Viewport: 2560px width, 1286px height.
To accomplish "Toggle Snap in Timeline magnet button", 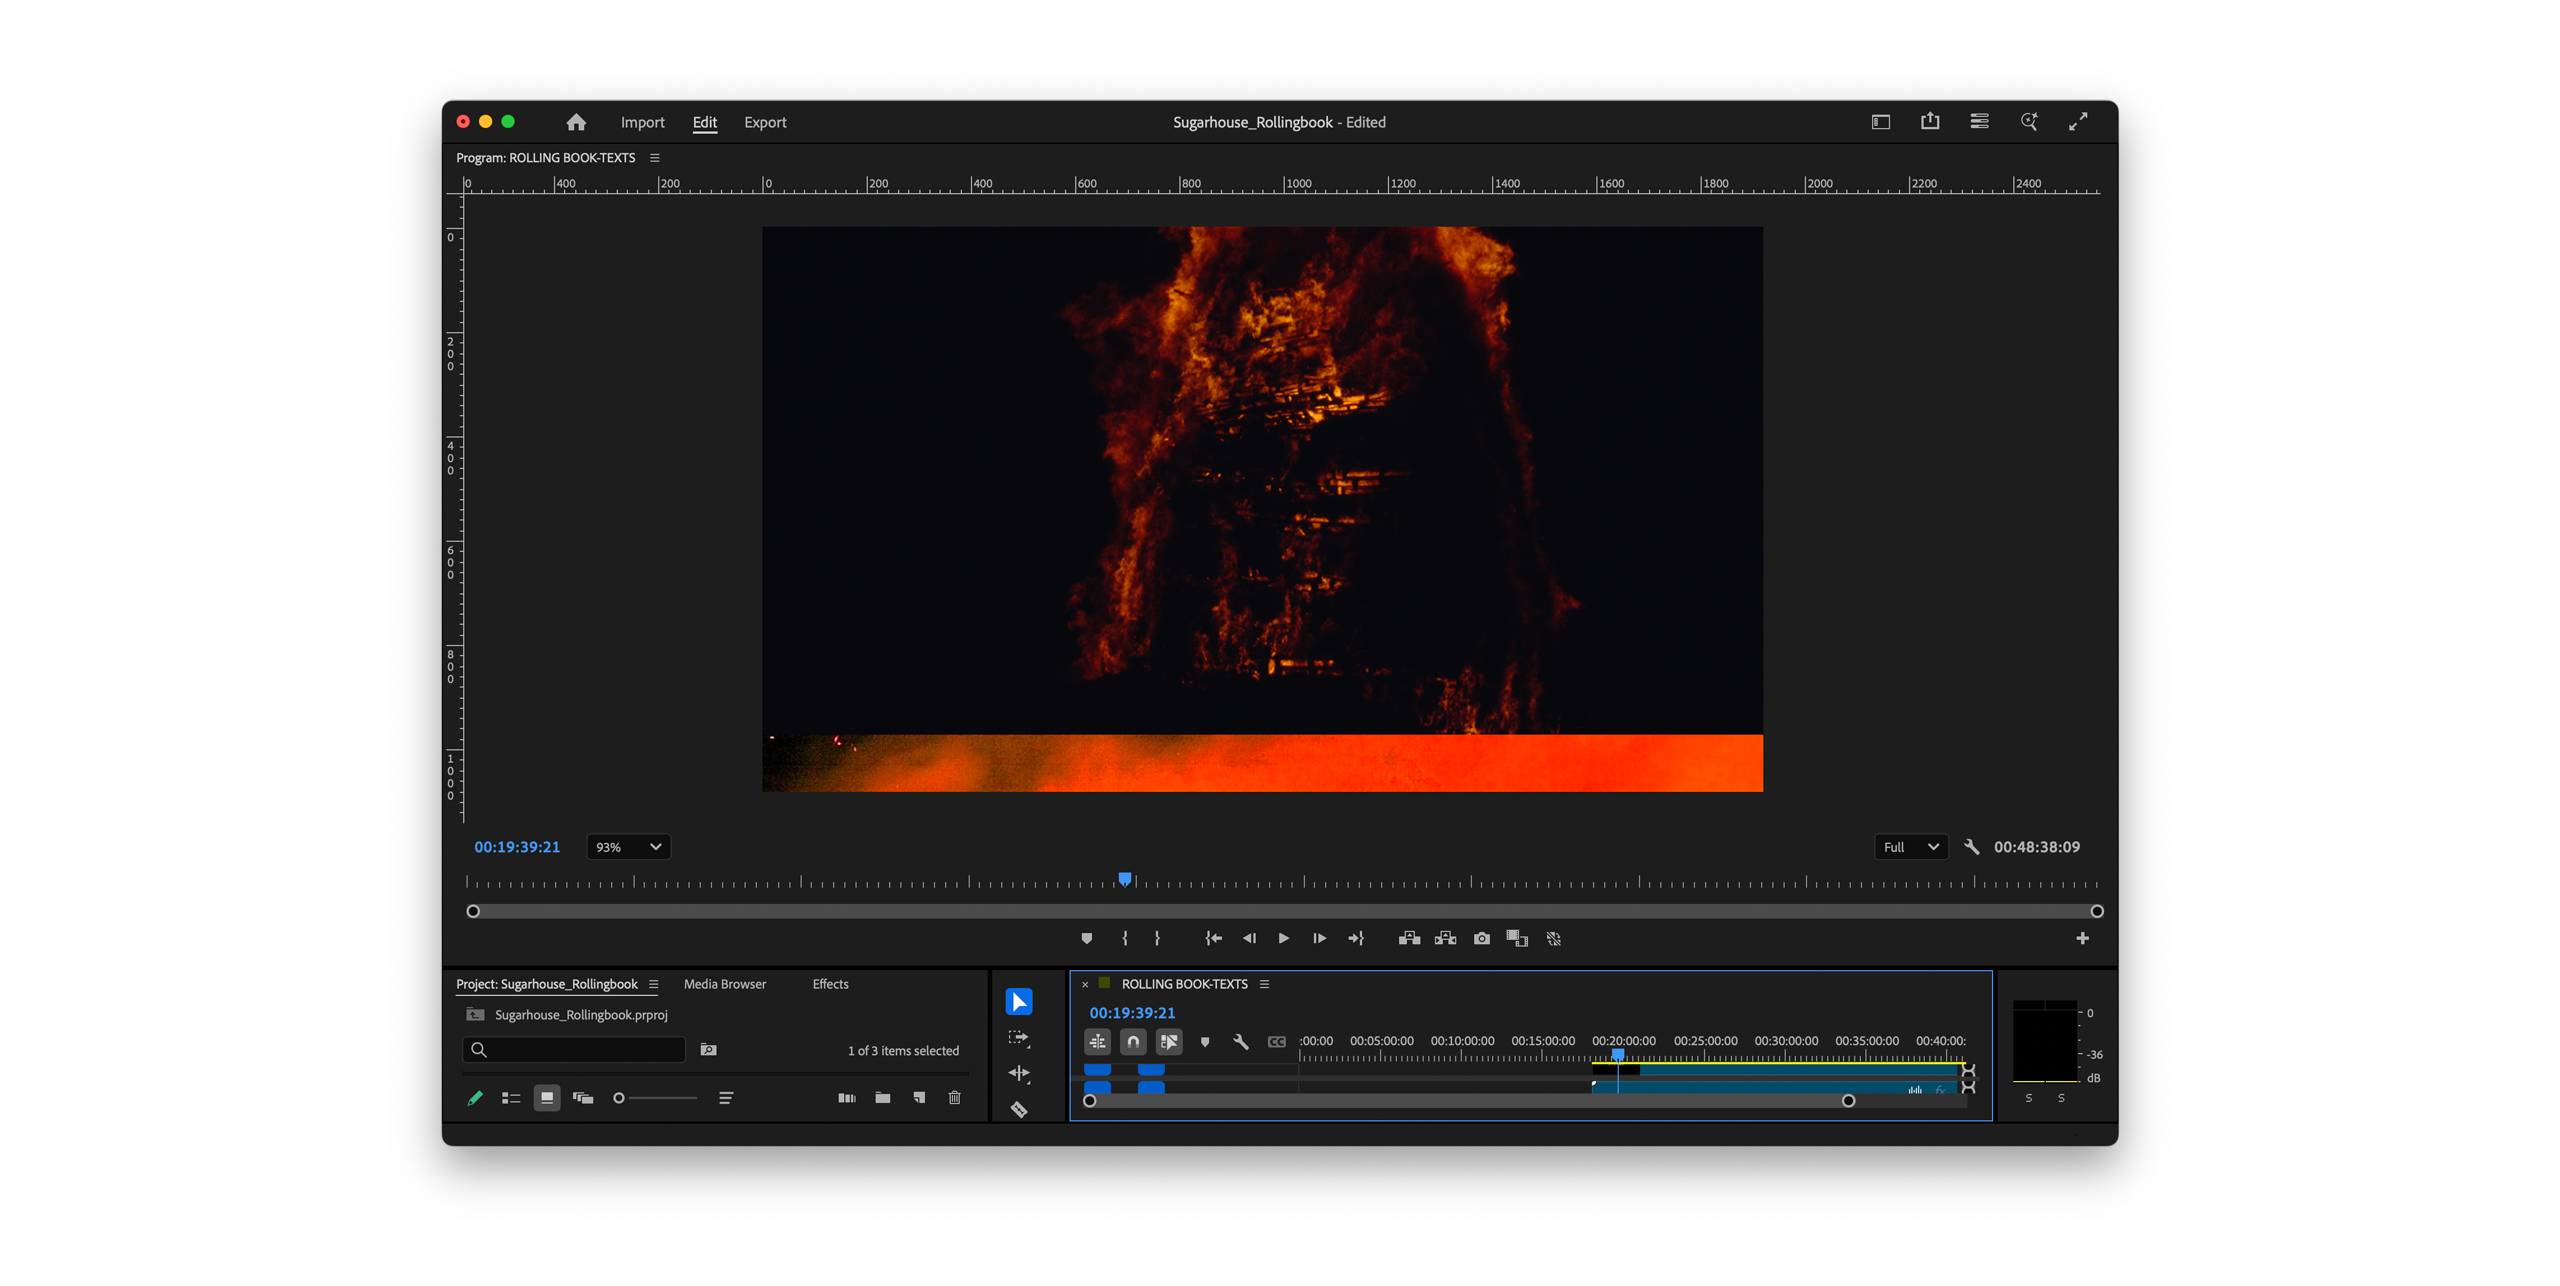I will 1132,1042.
